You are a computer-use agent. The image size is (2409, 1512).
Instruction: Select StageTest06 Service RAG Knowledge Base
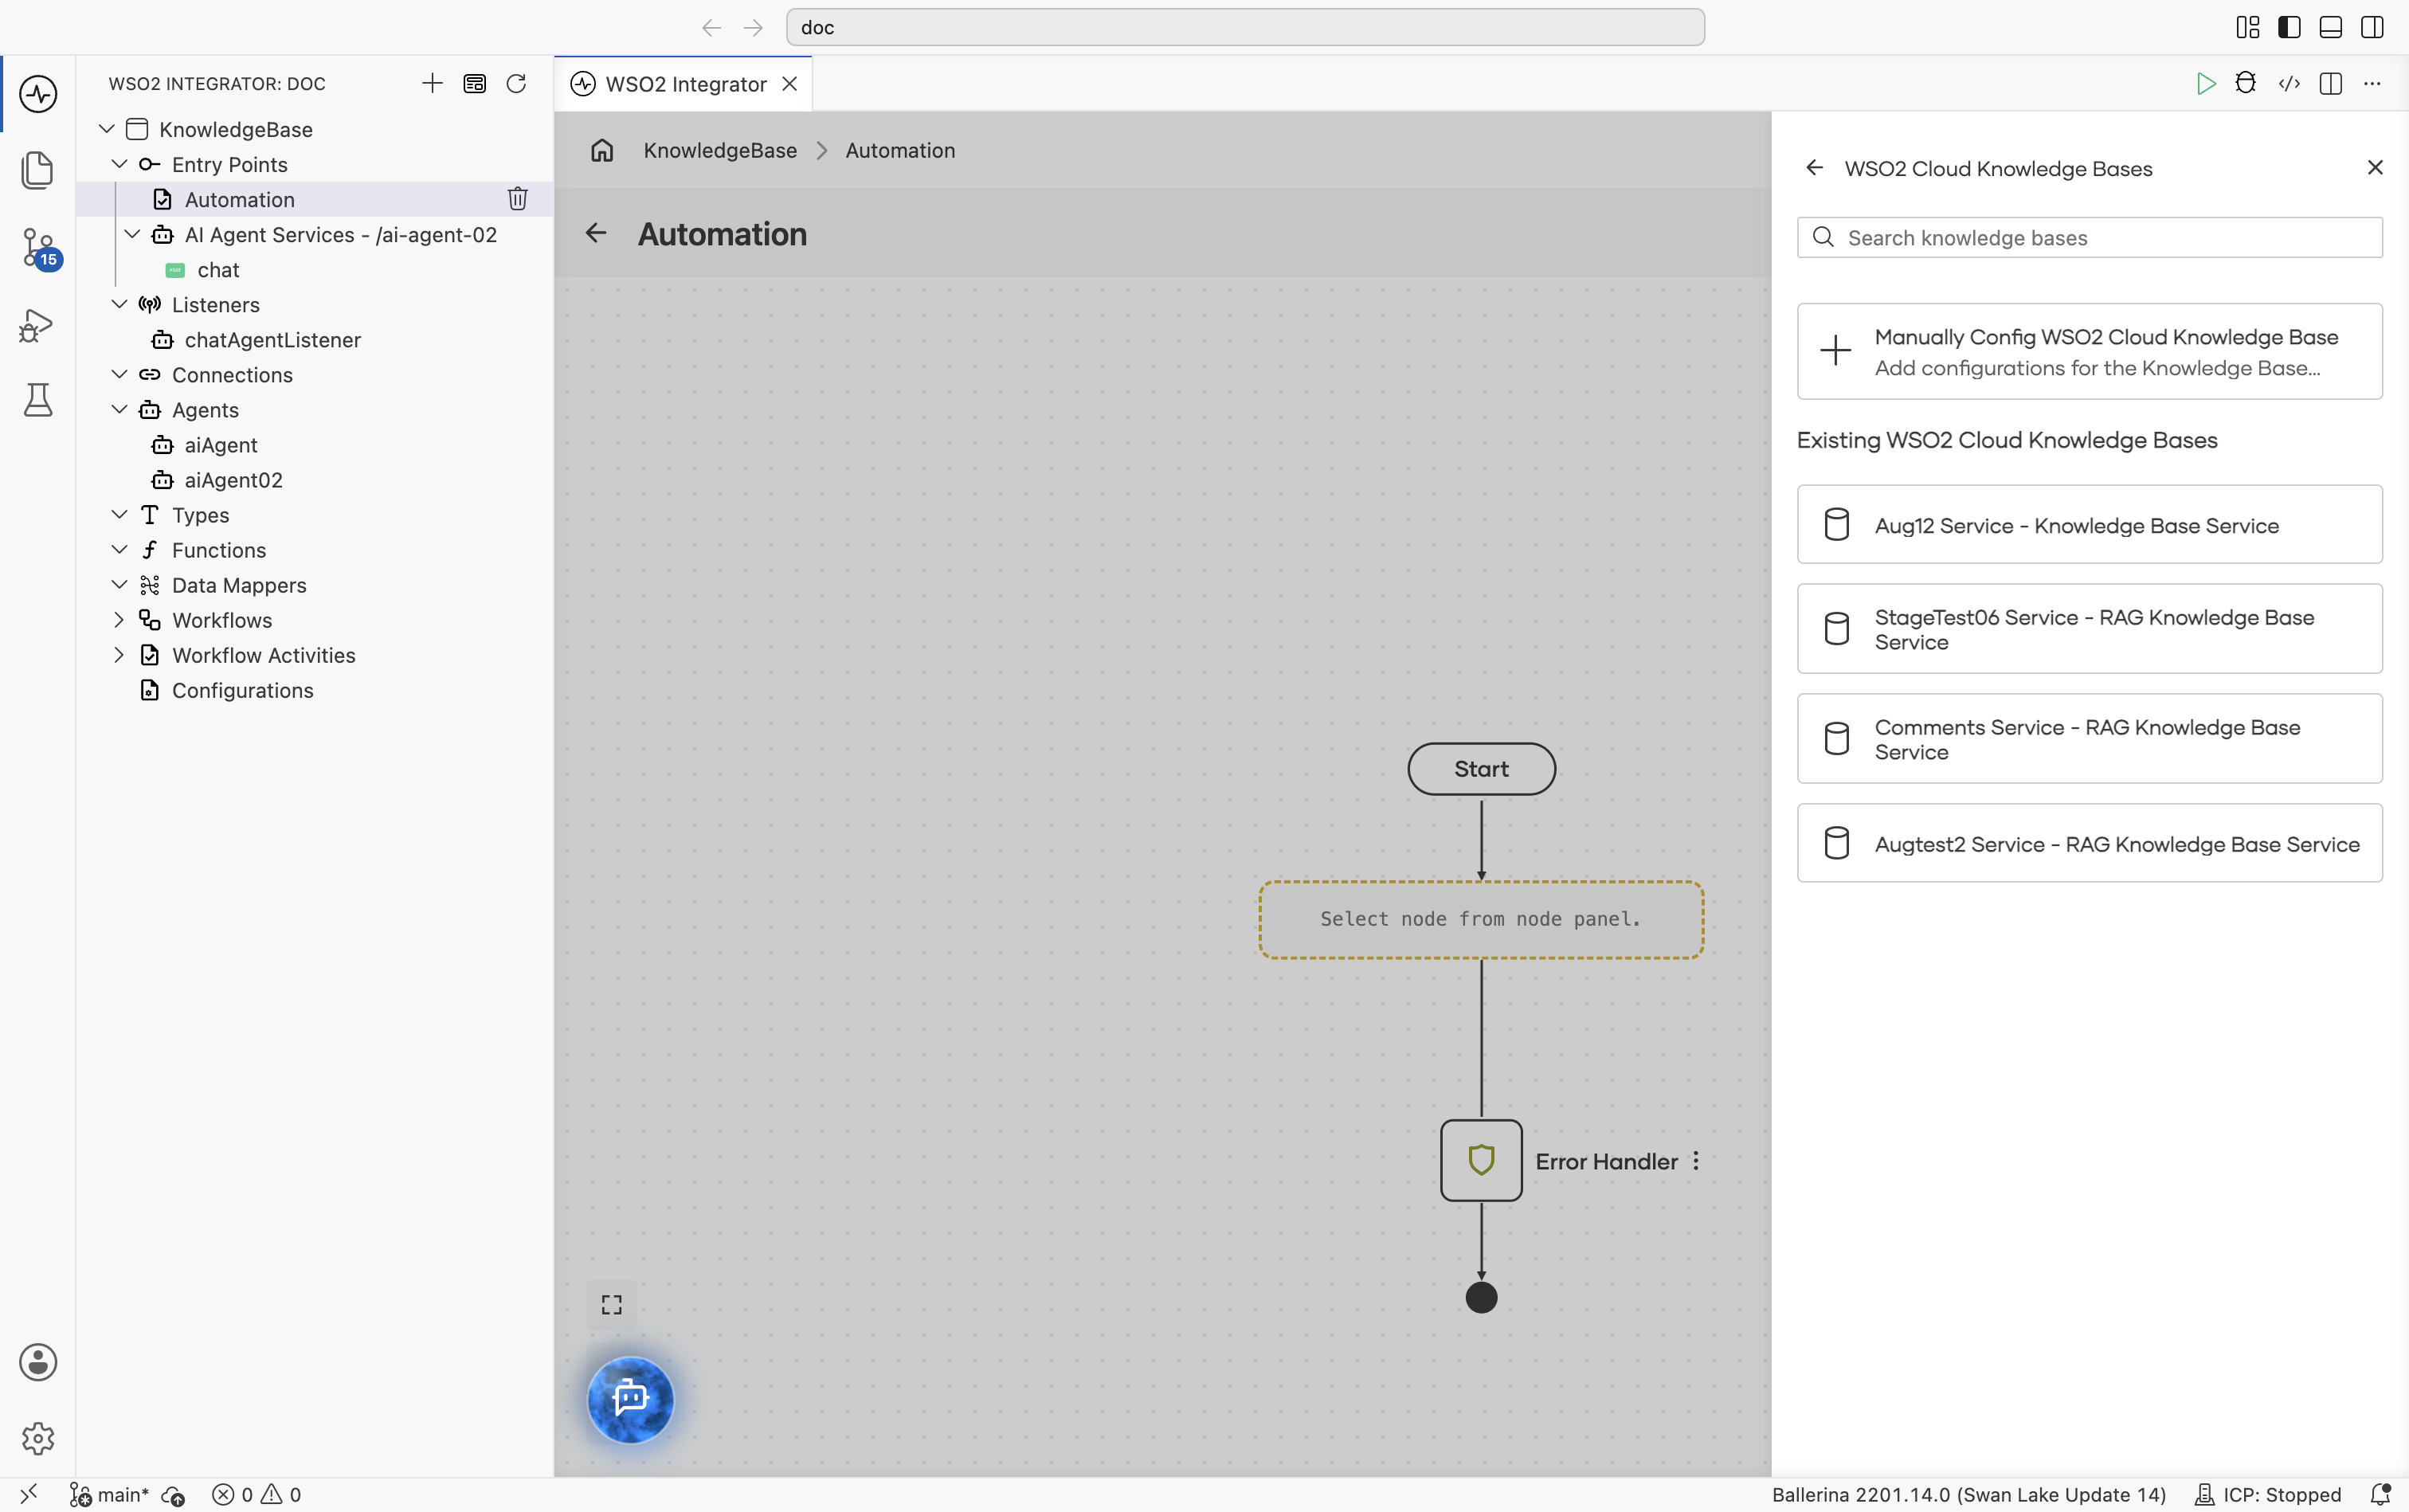2089,629
